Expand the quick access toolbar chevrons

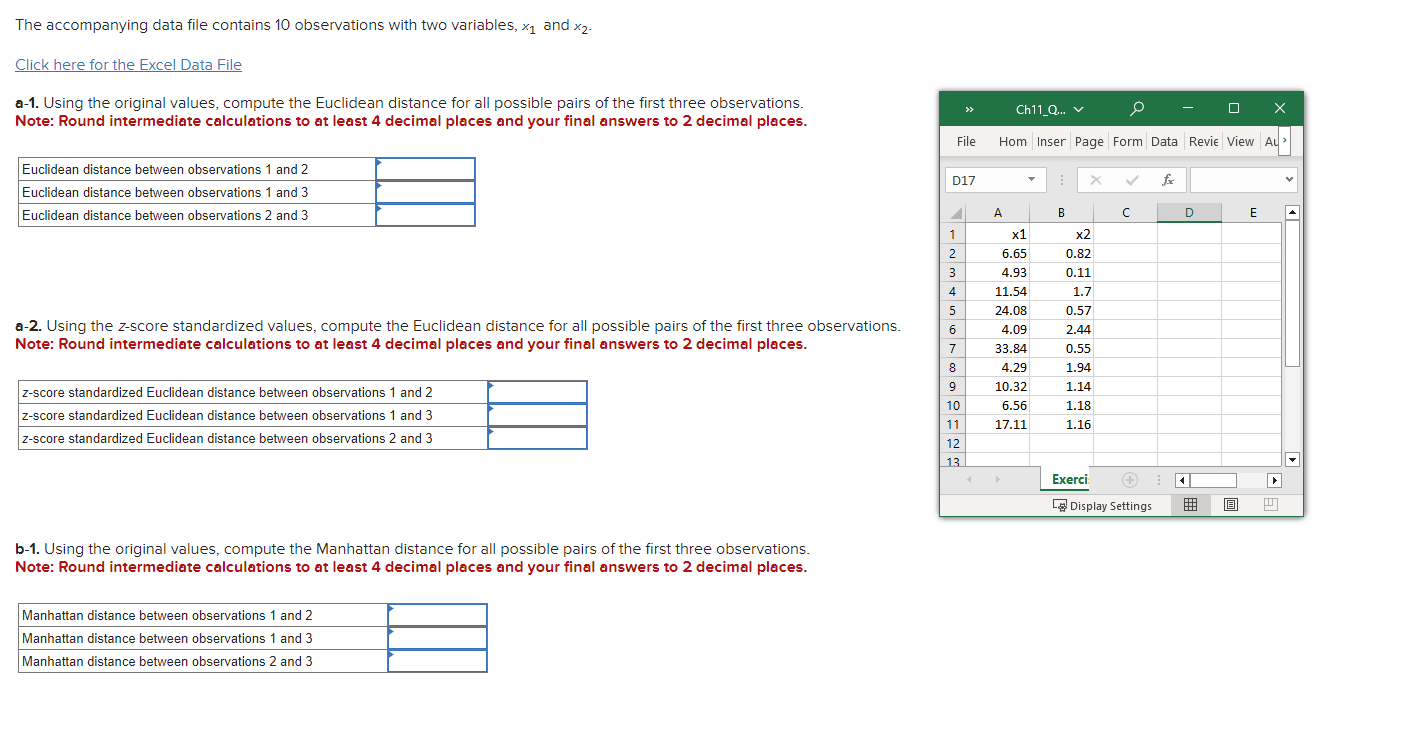[x=968, y=109]
